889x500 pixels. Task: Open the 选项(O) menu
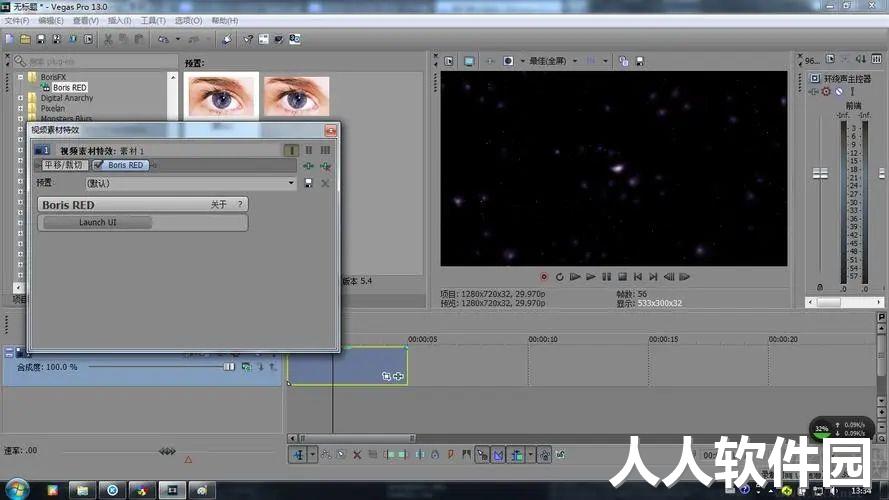point(188,20)
